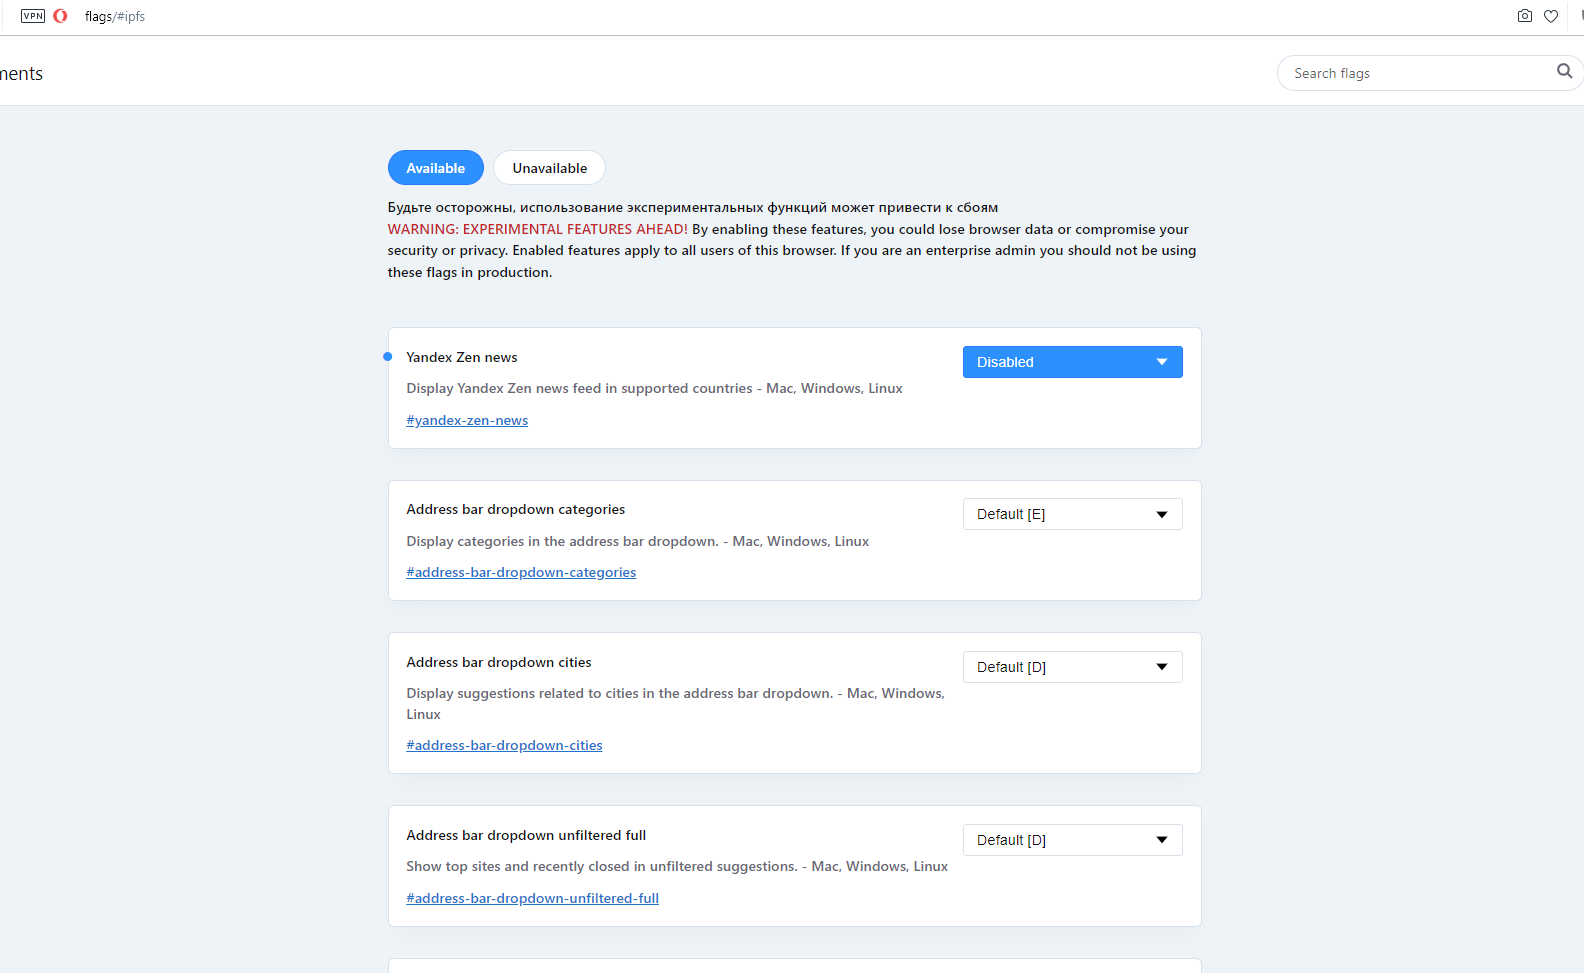Open the #address-bar-dropdown-categories link
This screenshot has width=1584, height=973.
(521, 572)
